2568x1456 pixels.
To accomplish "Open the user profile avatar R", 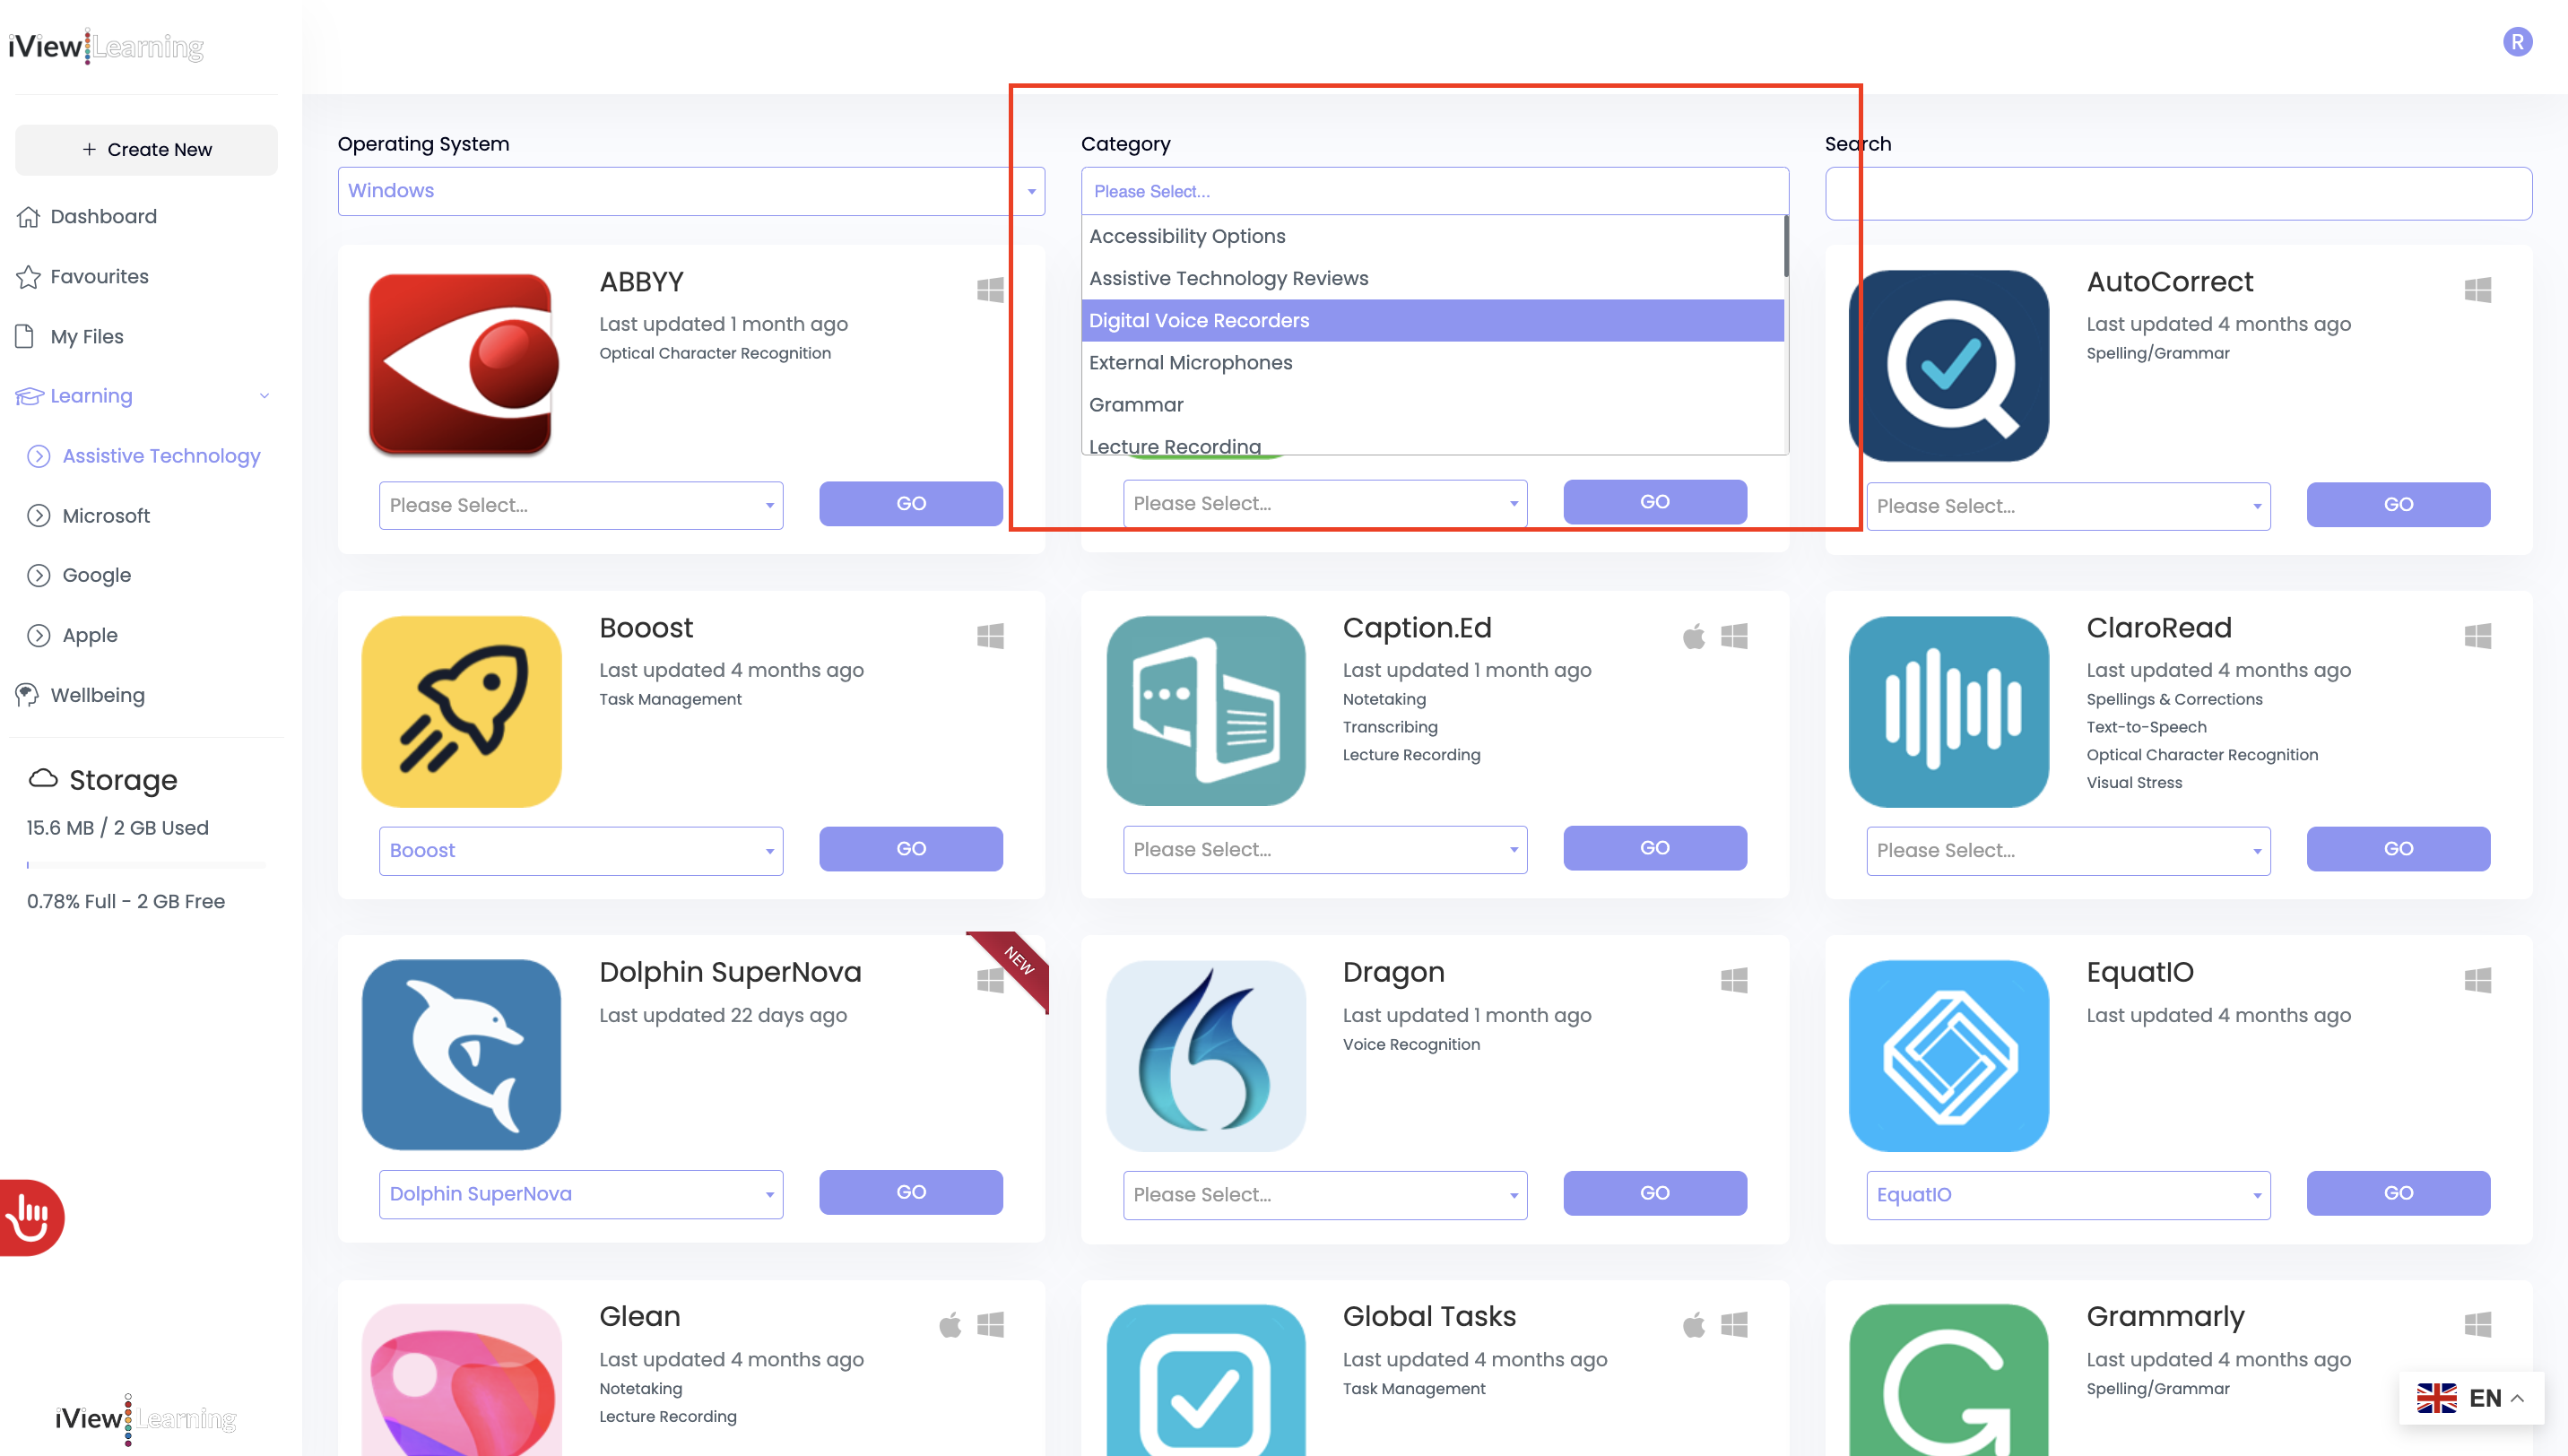I will point(2517,42).
